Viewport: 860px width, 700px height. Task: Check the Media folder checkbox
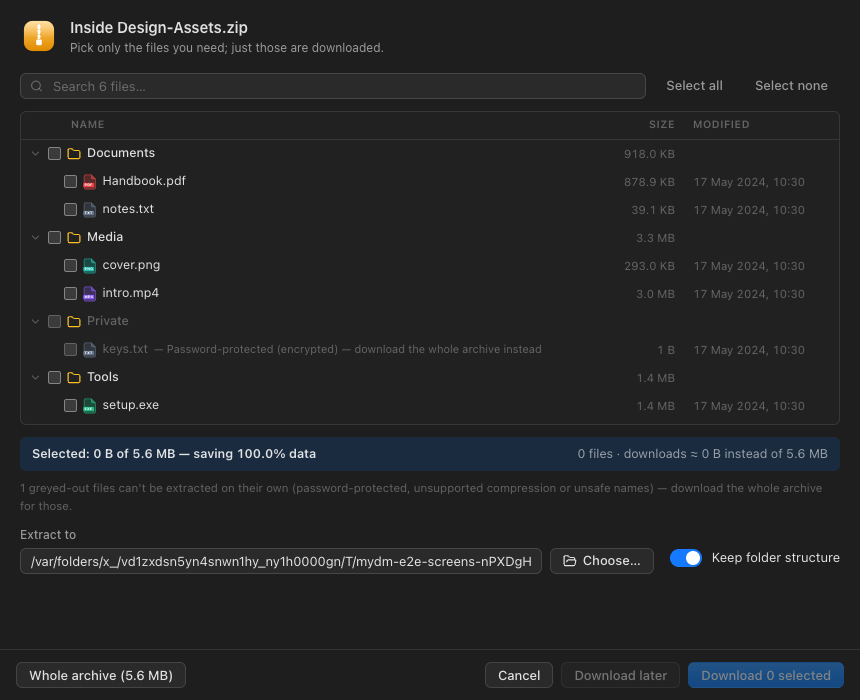(54, 238)
